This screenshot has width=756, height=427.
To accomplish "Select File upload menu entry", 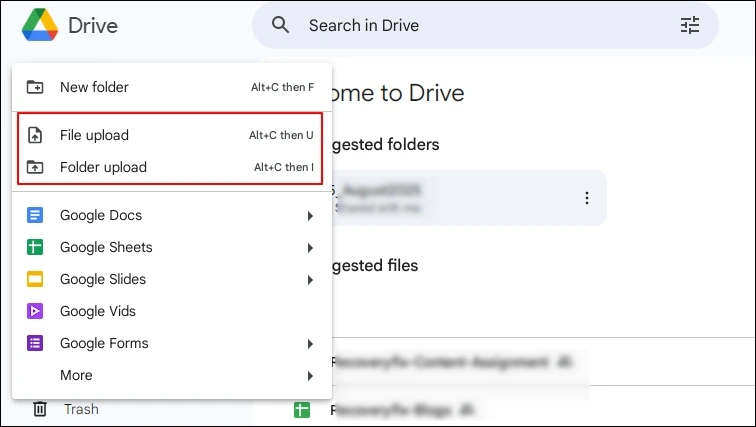I will (170, 135).
